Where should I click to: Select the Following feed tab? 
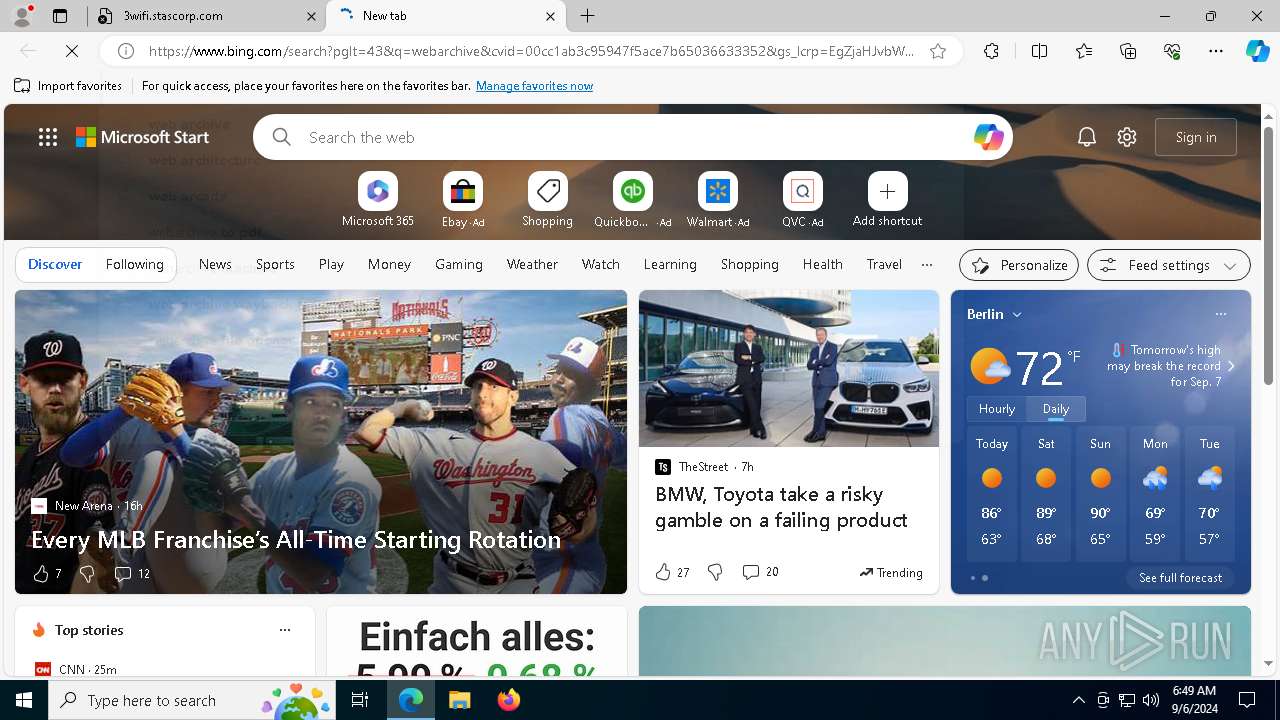coord(134,265)
